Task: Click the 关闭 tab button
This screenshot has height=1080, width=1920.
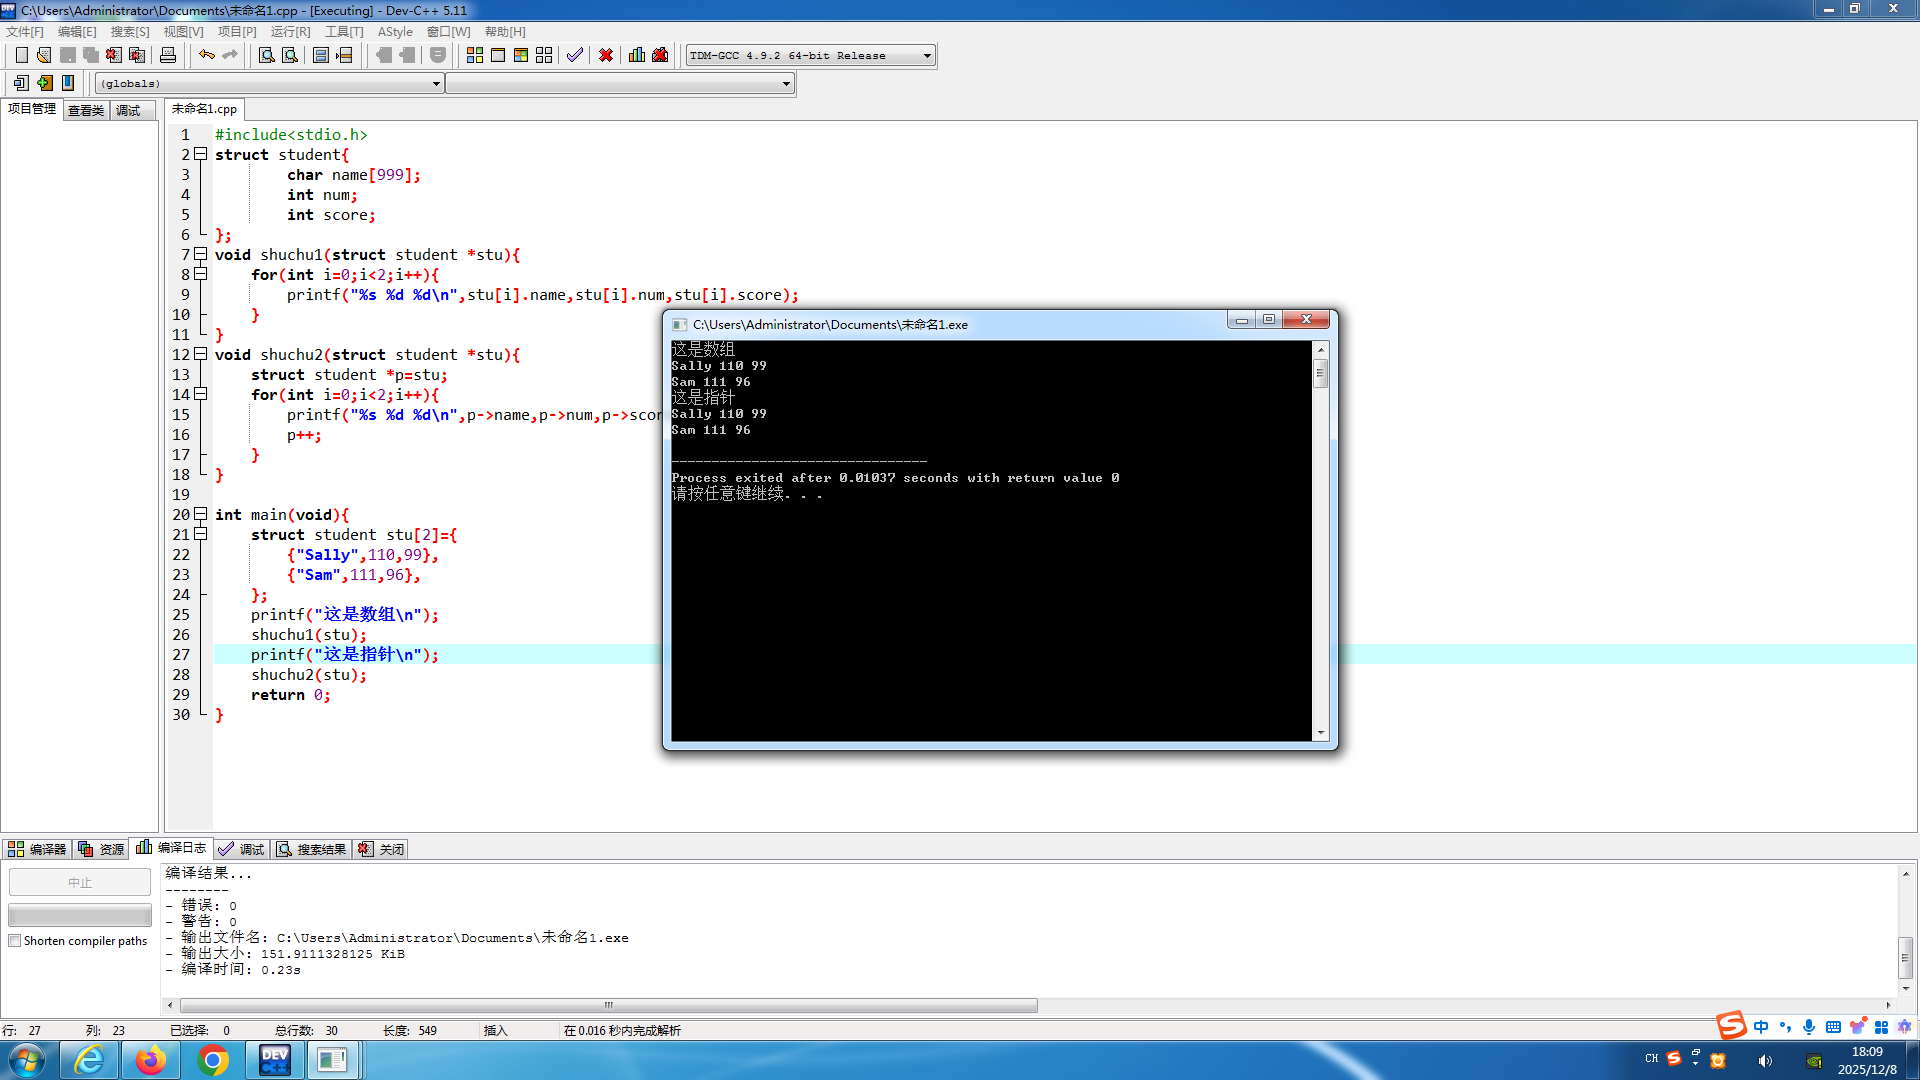Action: tap(381, 849)
